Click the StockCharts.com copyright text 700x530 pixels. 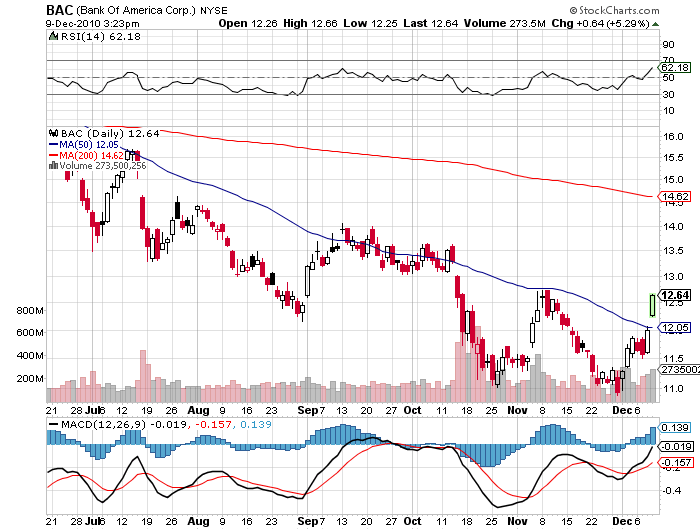click(x=614, y=10)
